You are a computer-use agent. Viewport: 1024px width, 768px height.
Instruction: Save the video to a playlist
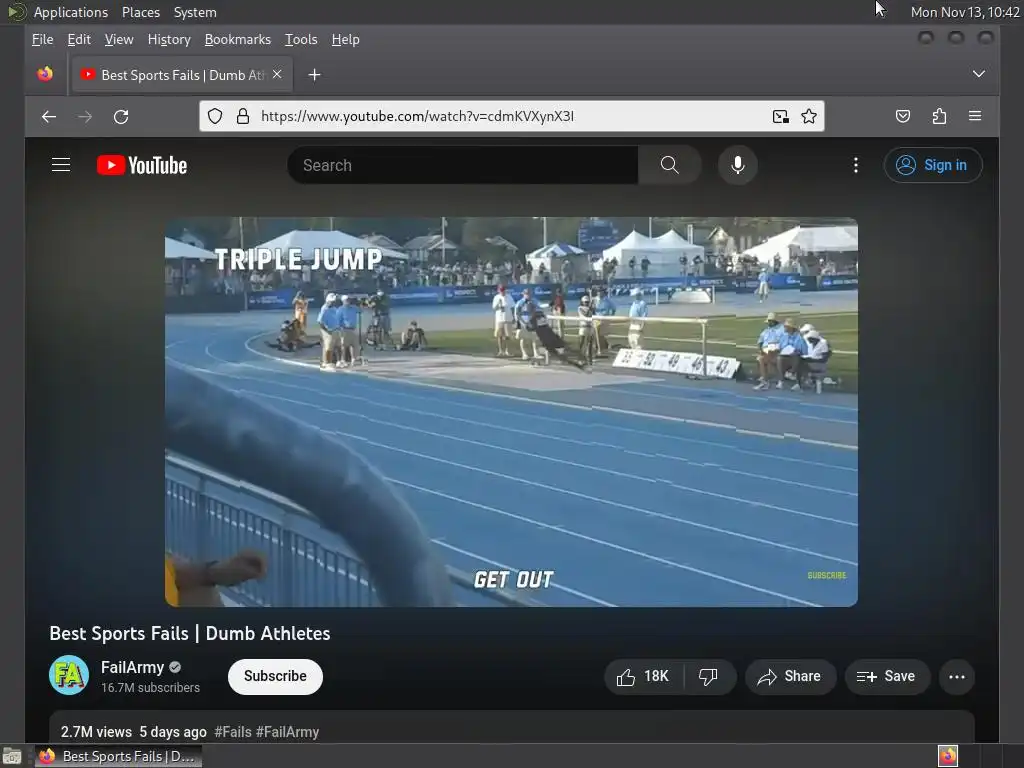pos(887,677)
